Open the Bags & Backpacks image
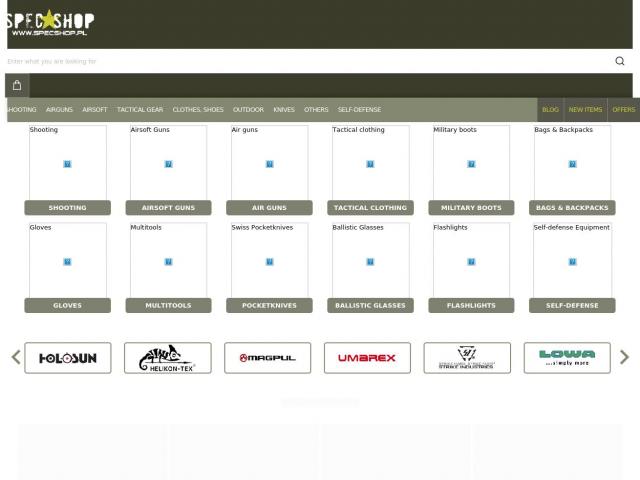Viewport: 640px width, 480px height. [572, 163]
